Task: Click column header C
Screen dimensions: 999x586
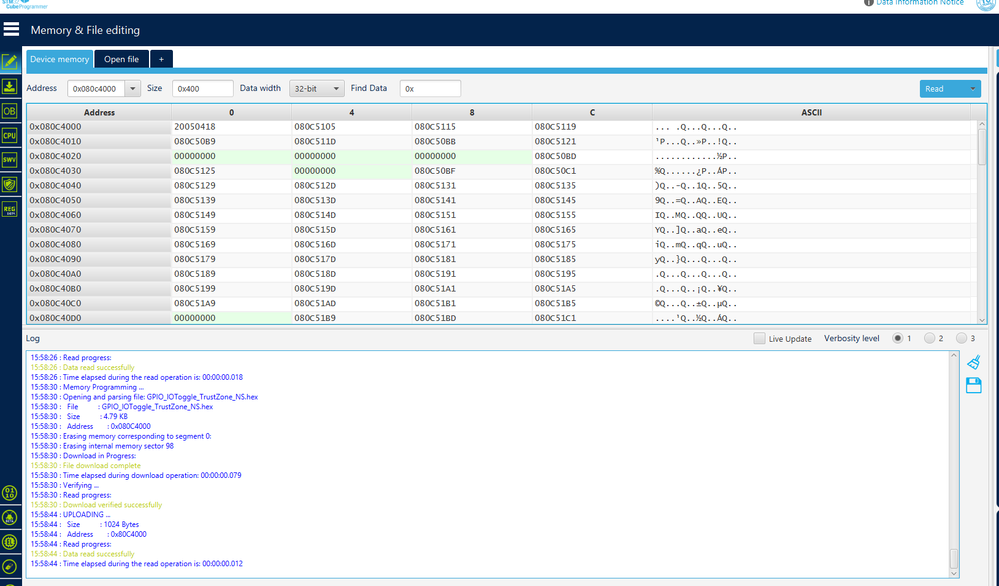Action: tap(592, 112)
